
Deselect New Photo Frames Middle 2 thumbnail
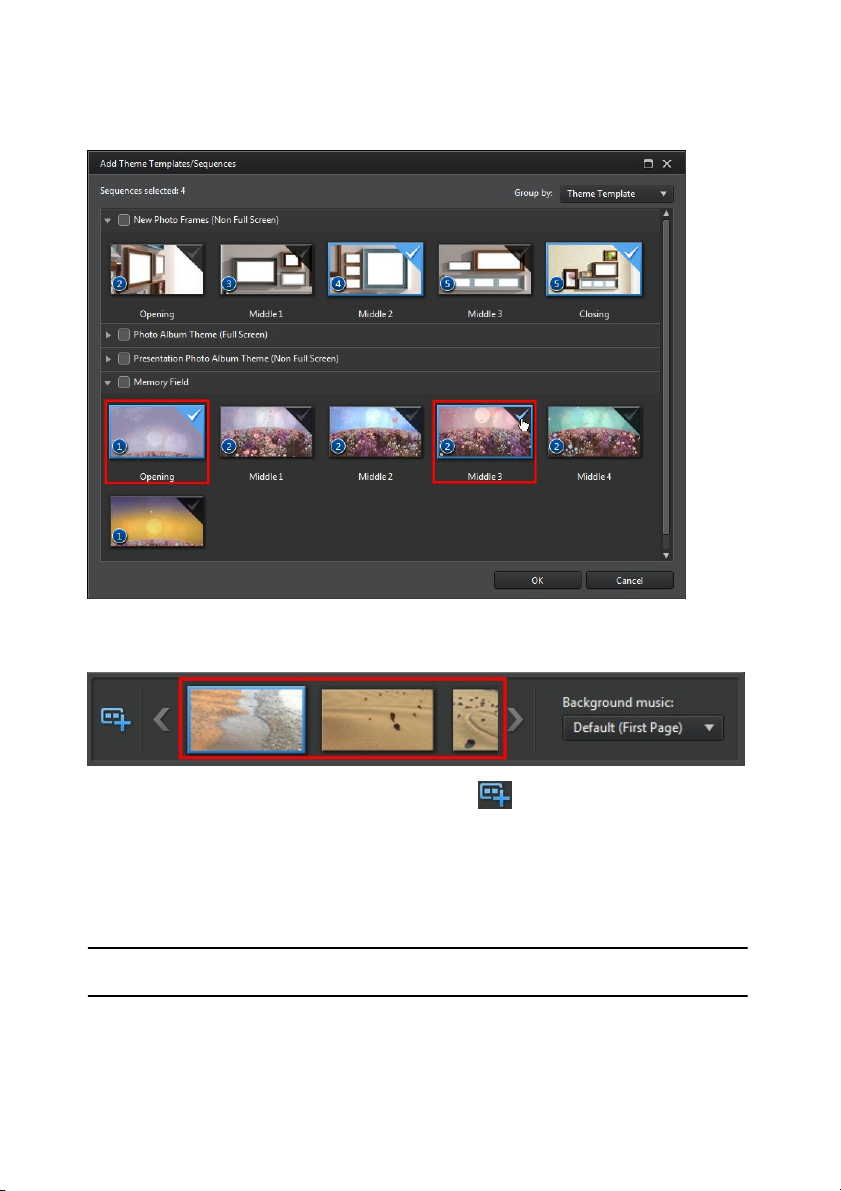tap(375, 269)
